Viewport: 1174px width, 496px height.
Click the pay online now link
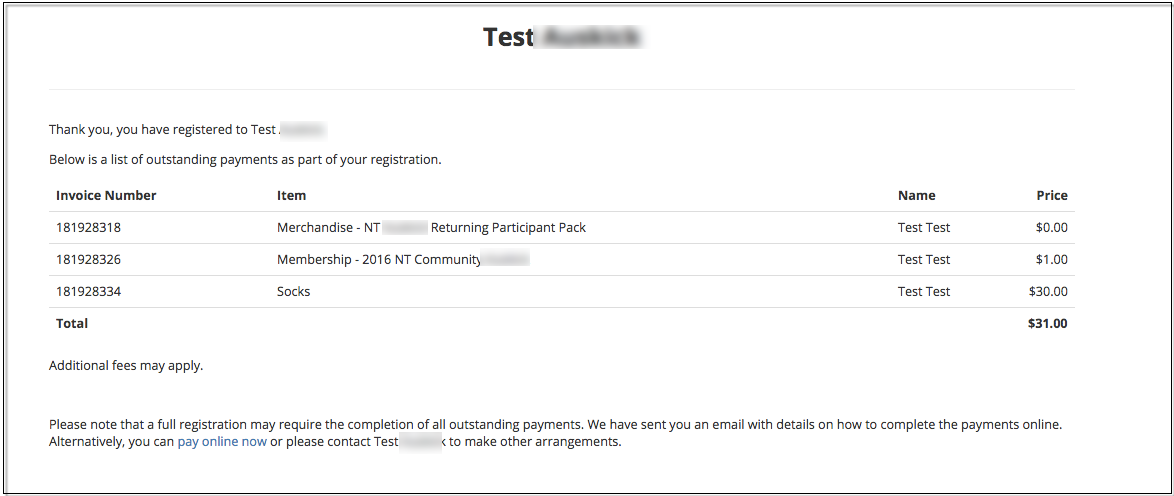click(222, 441)
